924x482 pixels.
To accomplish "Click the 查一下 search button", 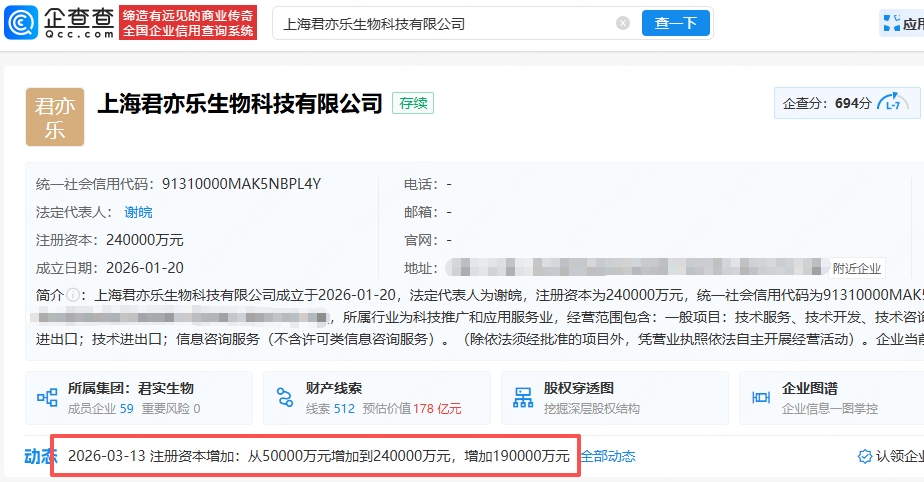I will 675,23.
